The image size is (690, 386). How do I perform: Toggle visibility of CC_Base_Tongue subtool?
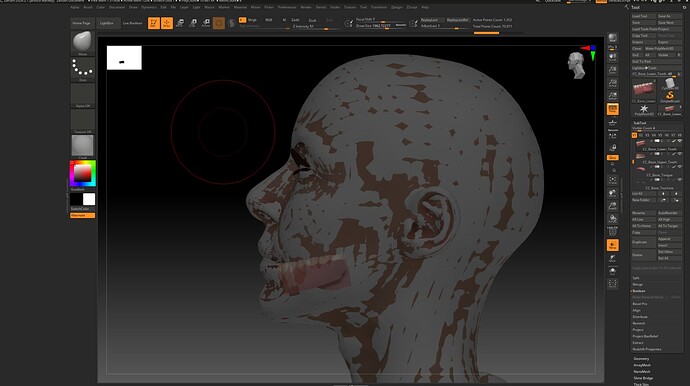tap(680, 167)
